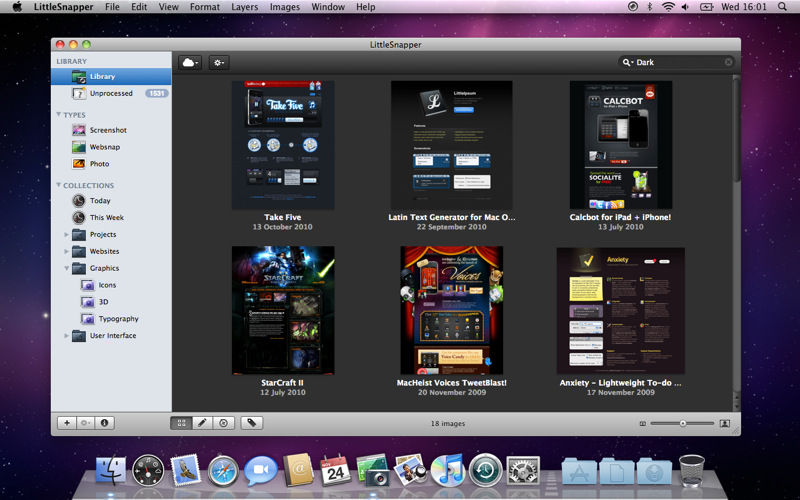Viewport: 800px width, 500px height.
Task: Open the Layers menu
Action: [x=244, y=7]
